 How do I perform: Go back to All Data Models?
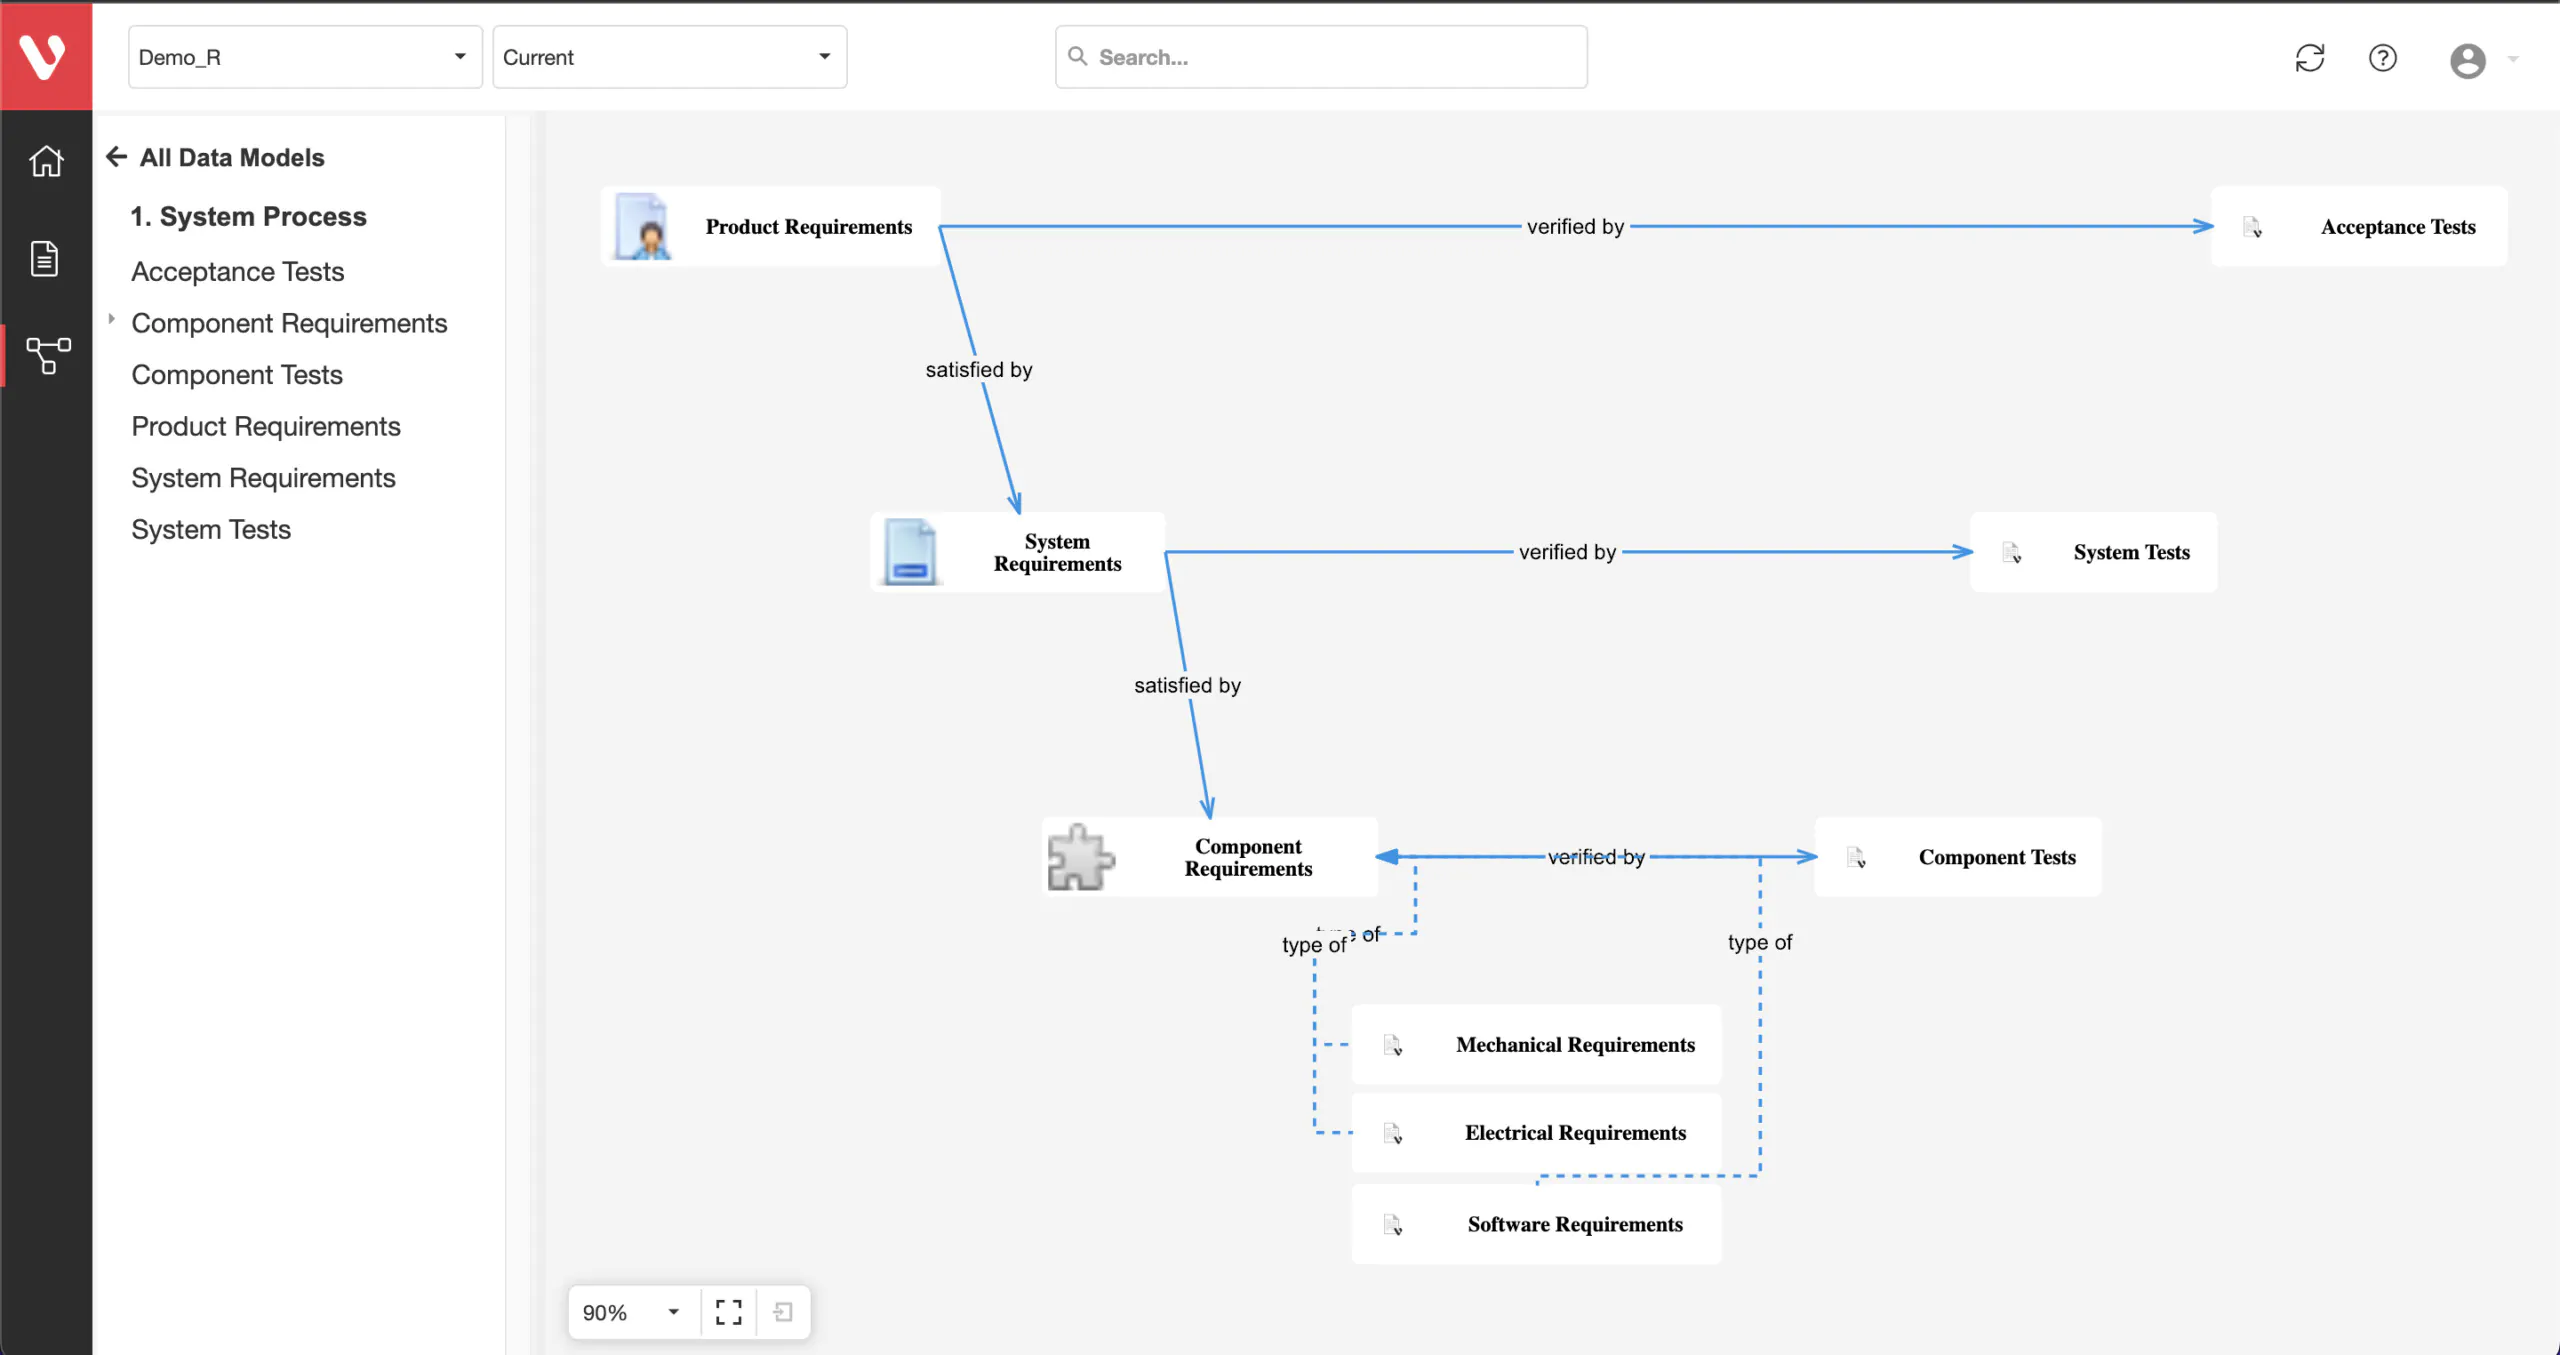pyautogui.click(x=232, y=157)
